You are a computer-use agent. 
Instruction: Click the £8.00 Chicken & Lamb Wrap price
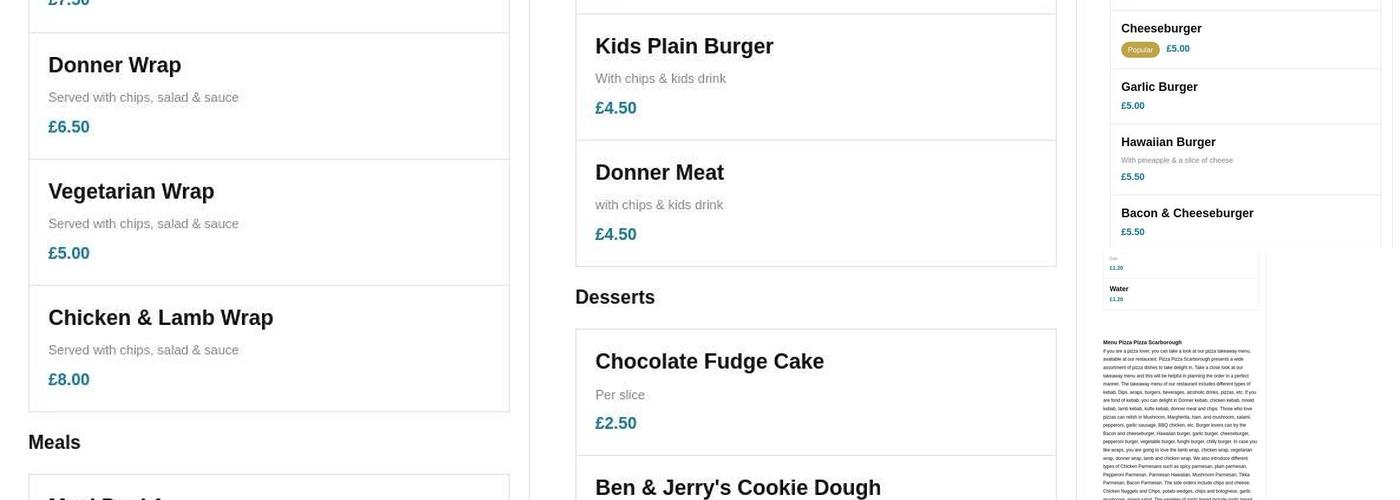pos(69,380)
